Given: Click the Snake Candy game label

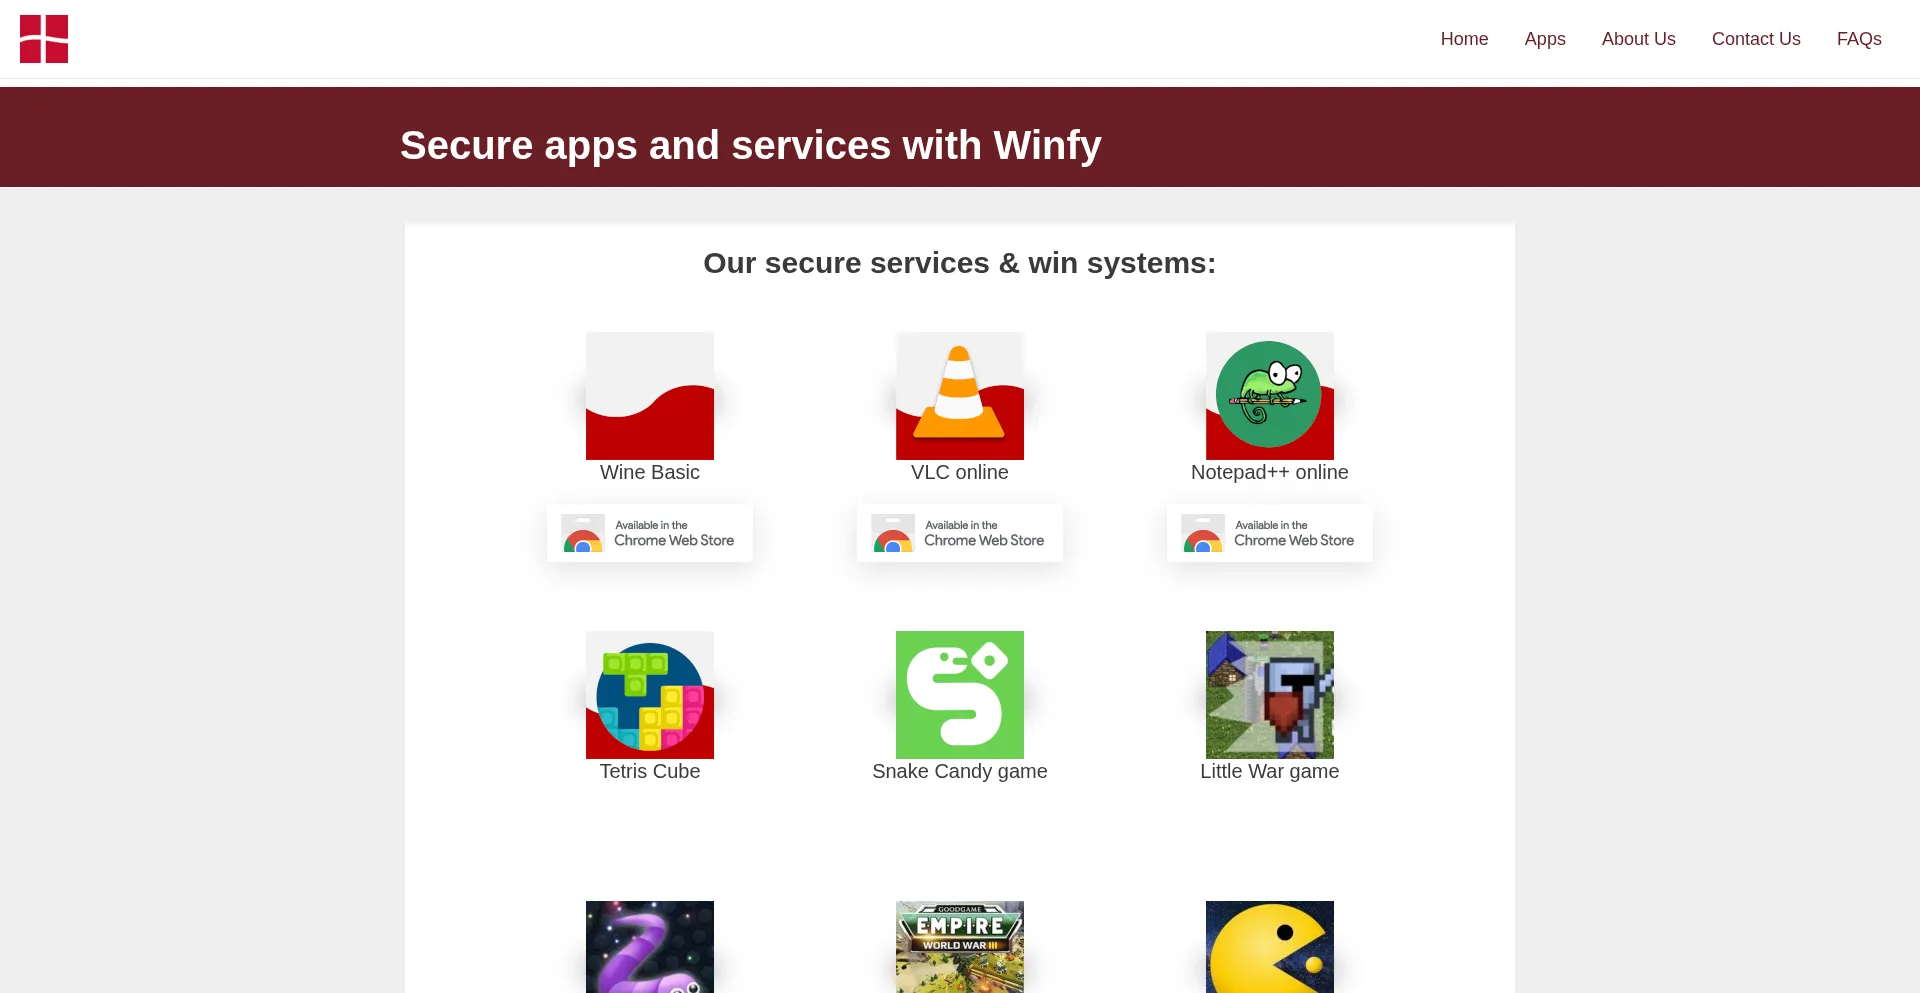Looking at the screenshot, I should [x=960, y=771].
